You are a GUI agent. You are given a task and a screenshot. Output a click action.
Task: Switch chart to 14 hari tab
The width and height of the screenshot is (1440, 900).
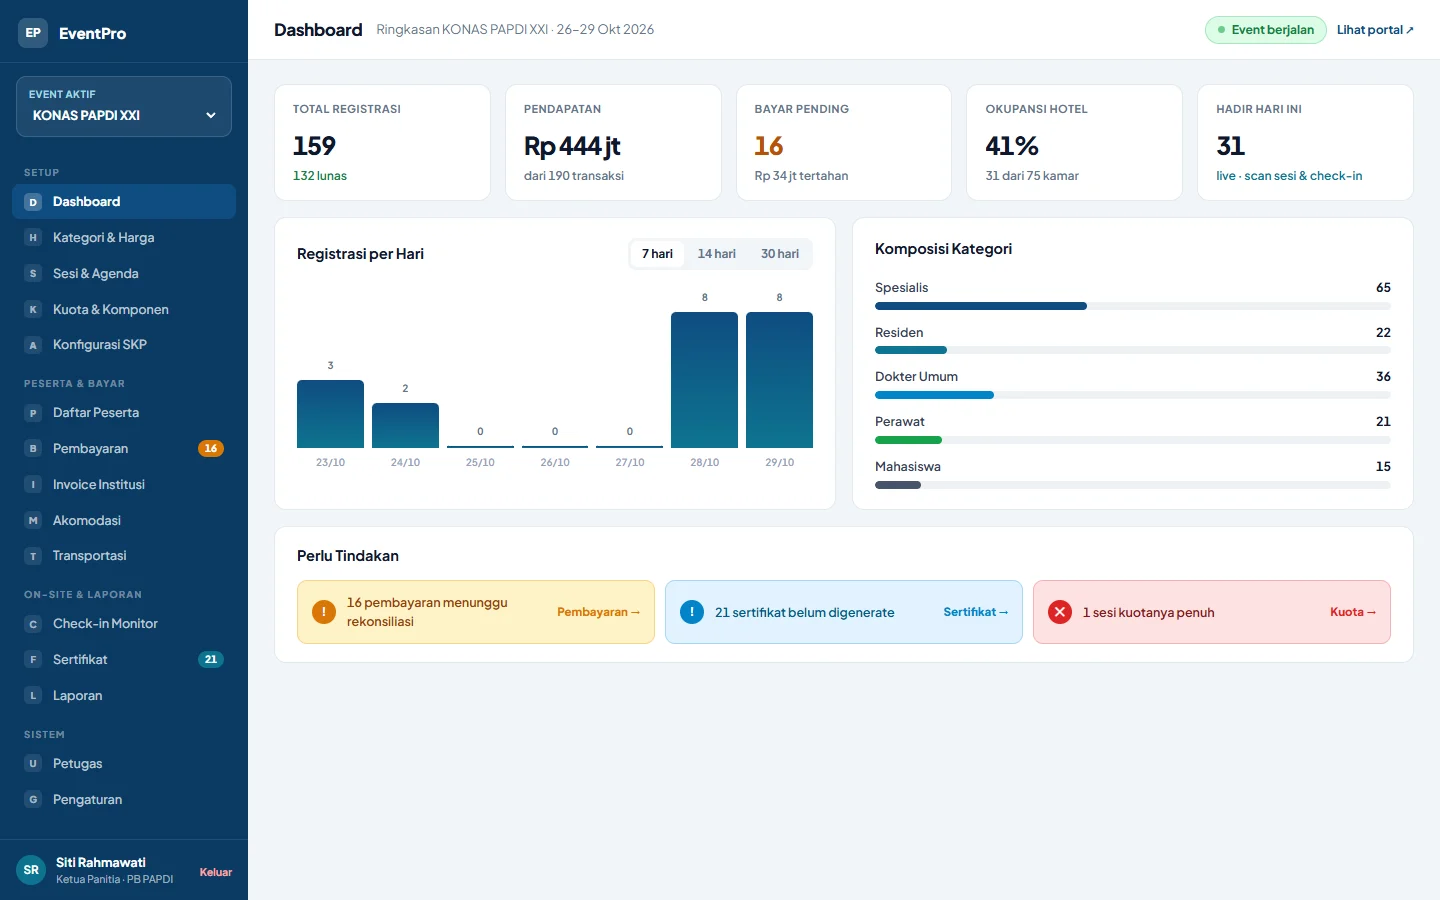click(717, 254)
